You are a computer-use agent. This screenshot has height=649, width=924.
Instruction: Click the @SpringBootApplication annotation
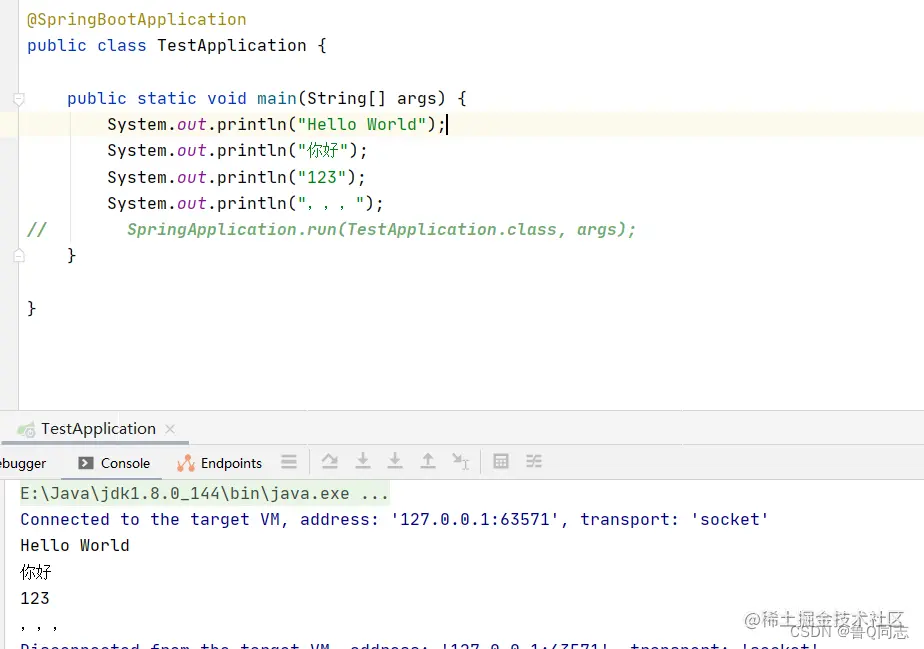point(137,19)
